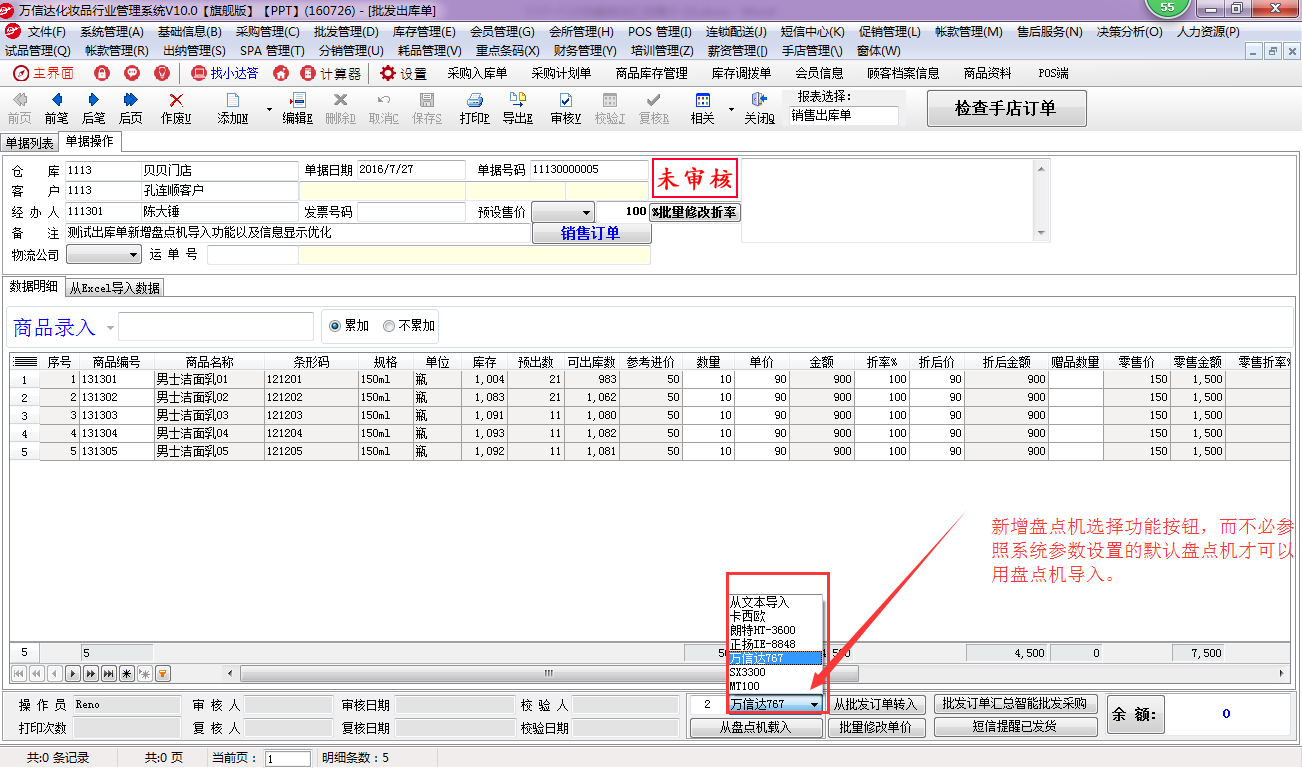Go to next record with 后笔
Image resolution: width=1302 pixels, height=768 pixels.
(x=93, y=108)
